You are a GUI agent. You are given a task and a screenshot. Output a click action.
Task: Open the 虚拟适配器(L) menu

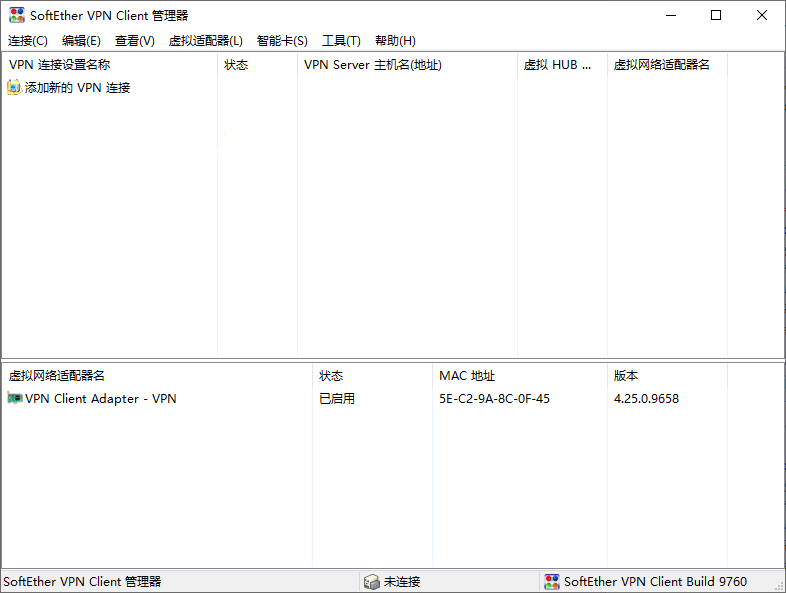click(x=206, y=41)
